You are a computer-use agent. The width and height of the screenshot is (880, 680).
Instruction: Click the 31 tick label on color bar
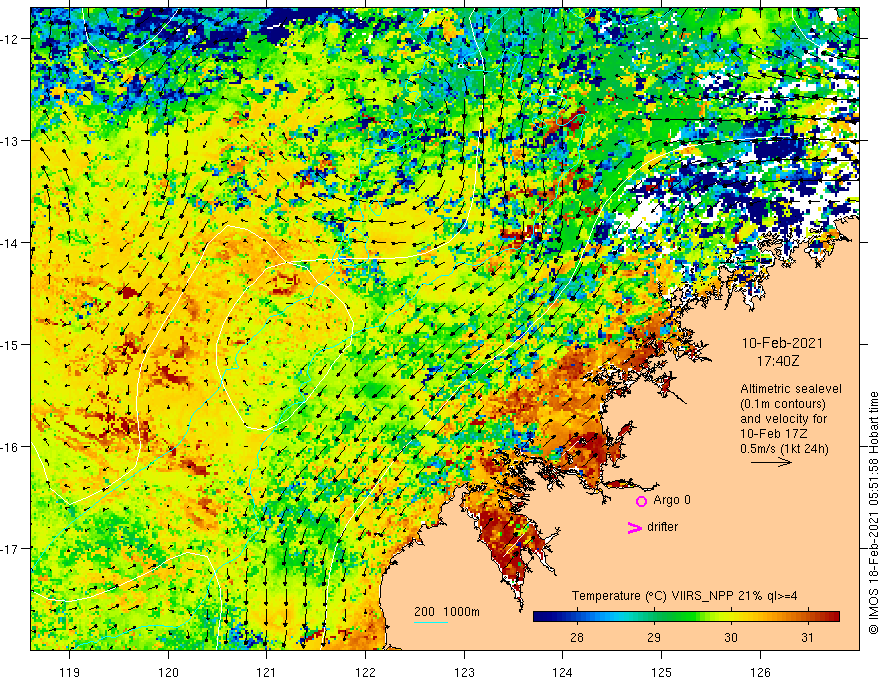(x=807, y=638)
